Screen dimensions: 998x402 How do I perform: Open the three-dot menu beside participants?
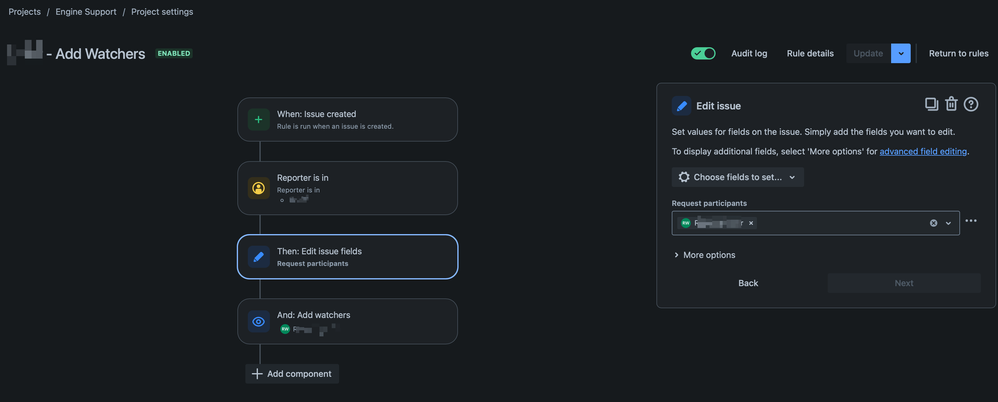pos(971,222)
